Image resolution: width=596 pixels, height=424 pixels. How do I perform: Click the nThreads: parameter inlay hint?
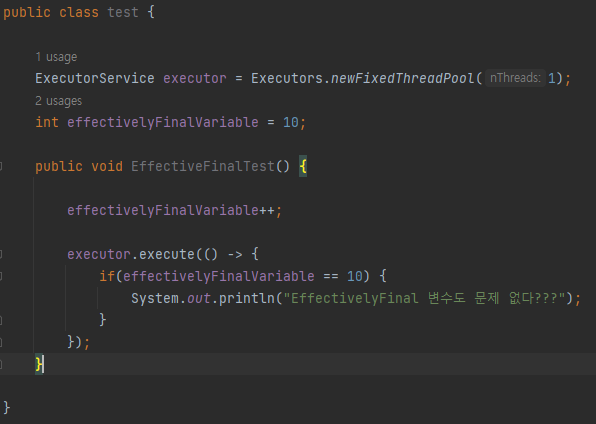click(x=515, y=78)
